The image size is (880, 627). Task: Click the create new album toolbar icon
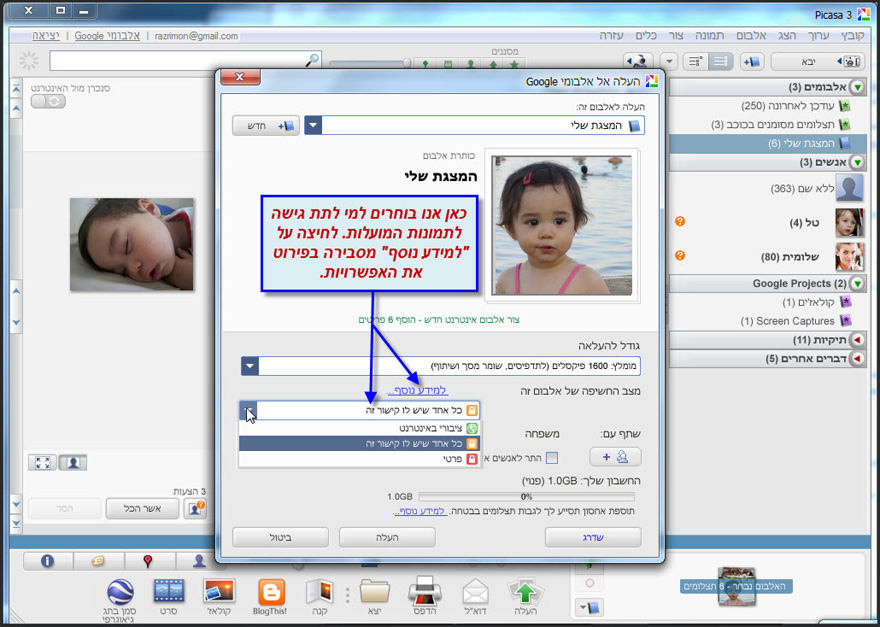[x=751, y=61]
